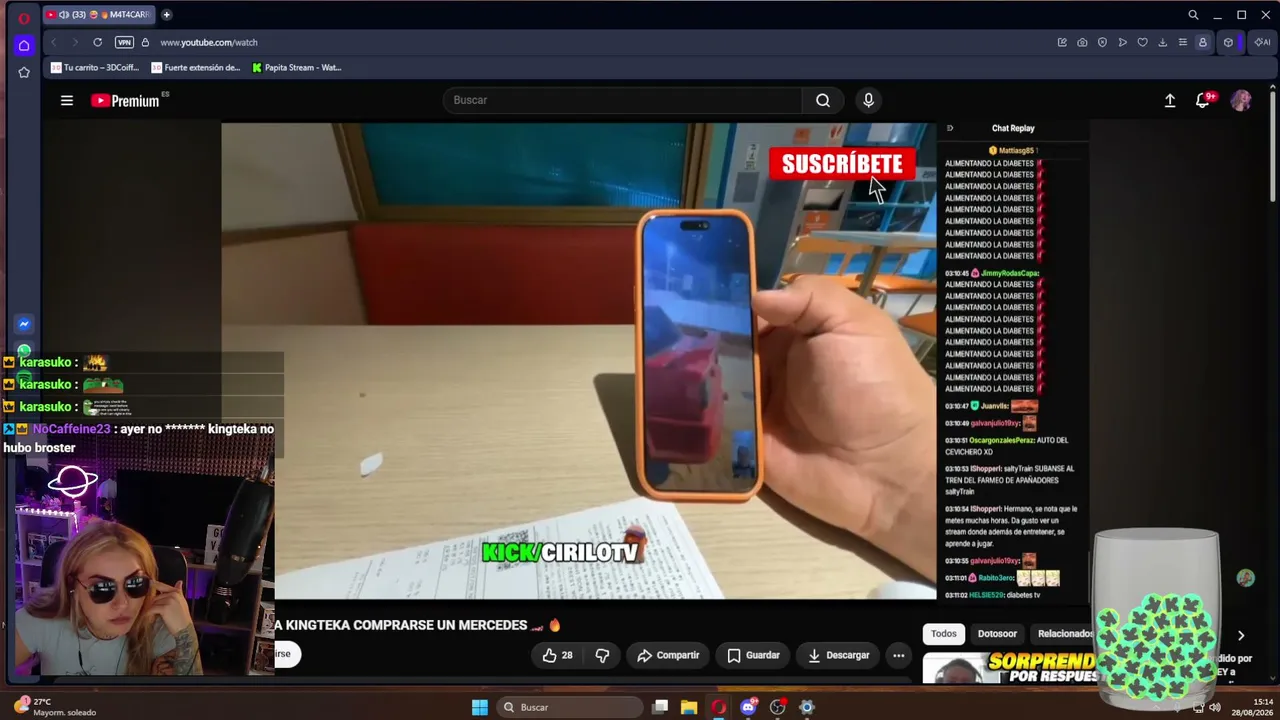This screenshot has height=720, width=1280.
Task: Open the browser profile icon in toolbar
Action: click(1202, 42)
